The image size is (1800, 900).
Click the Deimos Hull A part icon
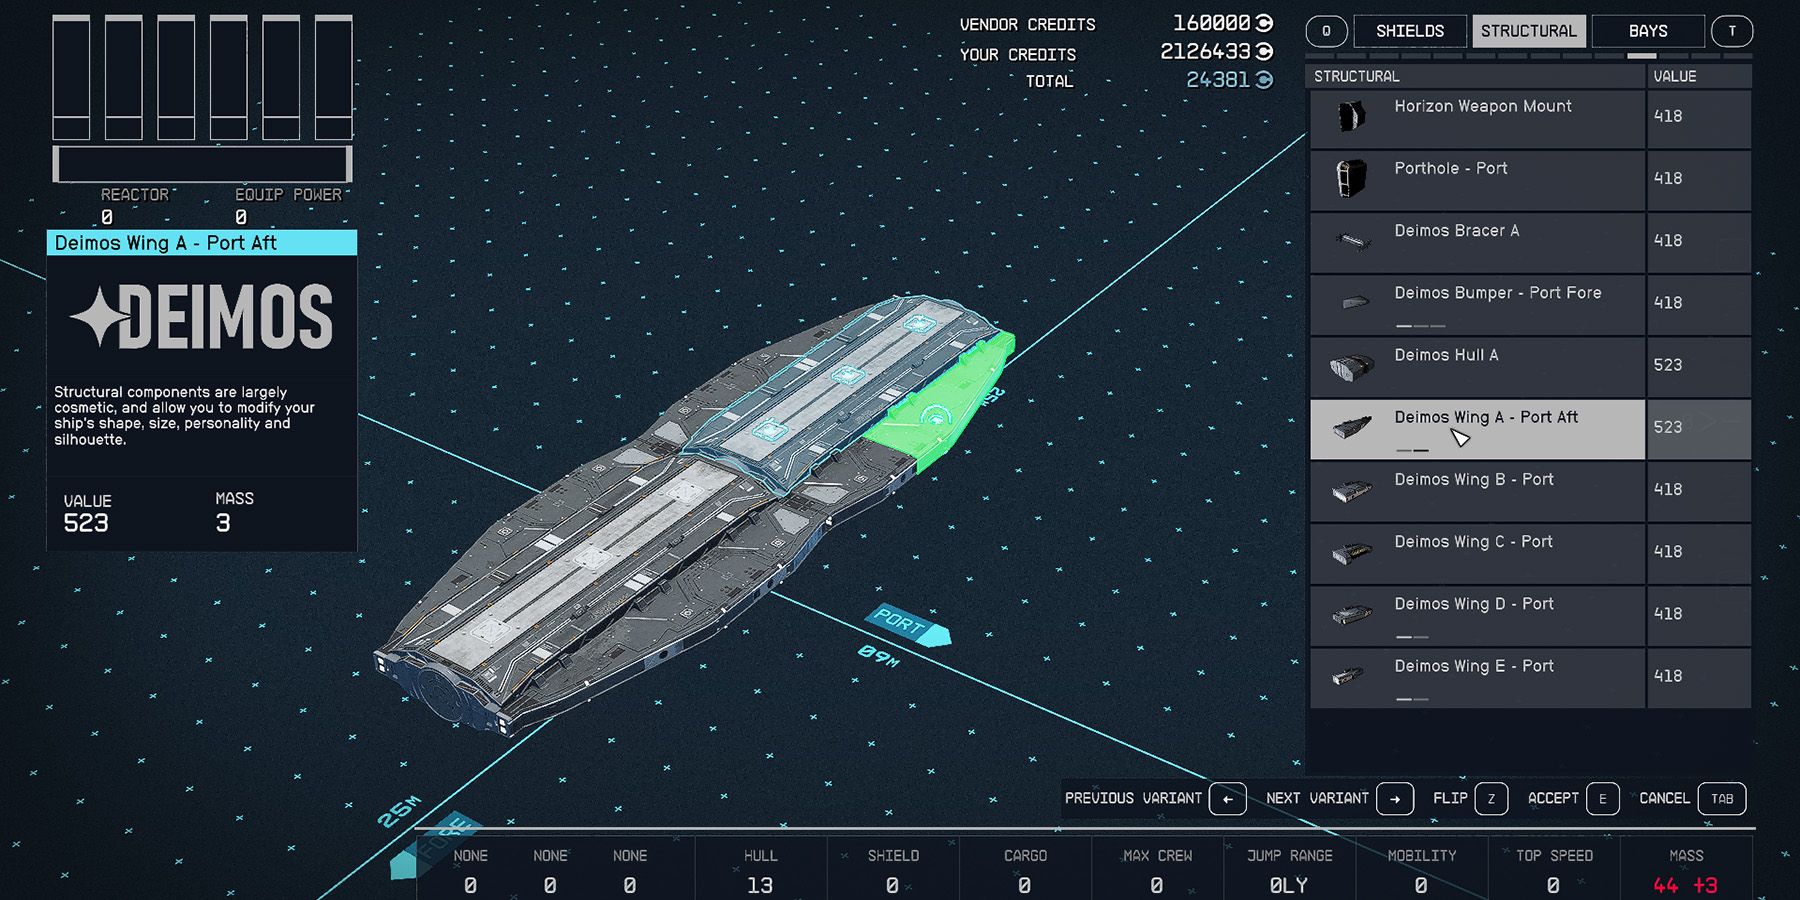(x=1353, y=365)
